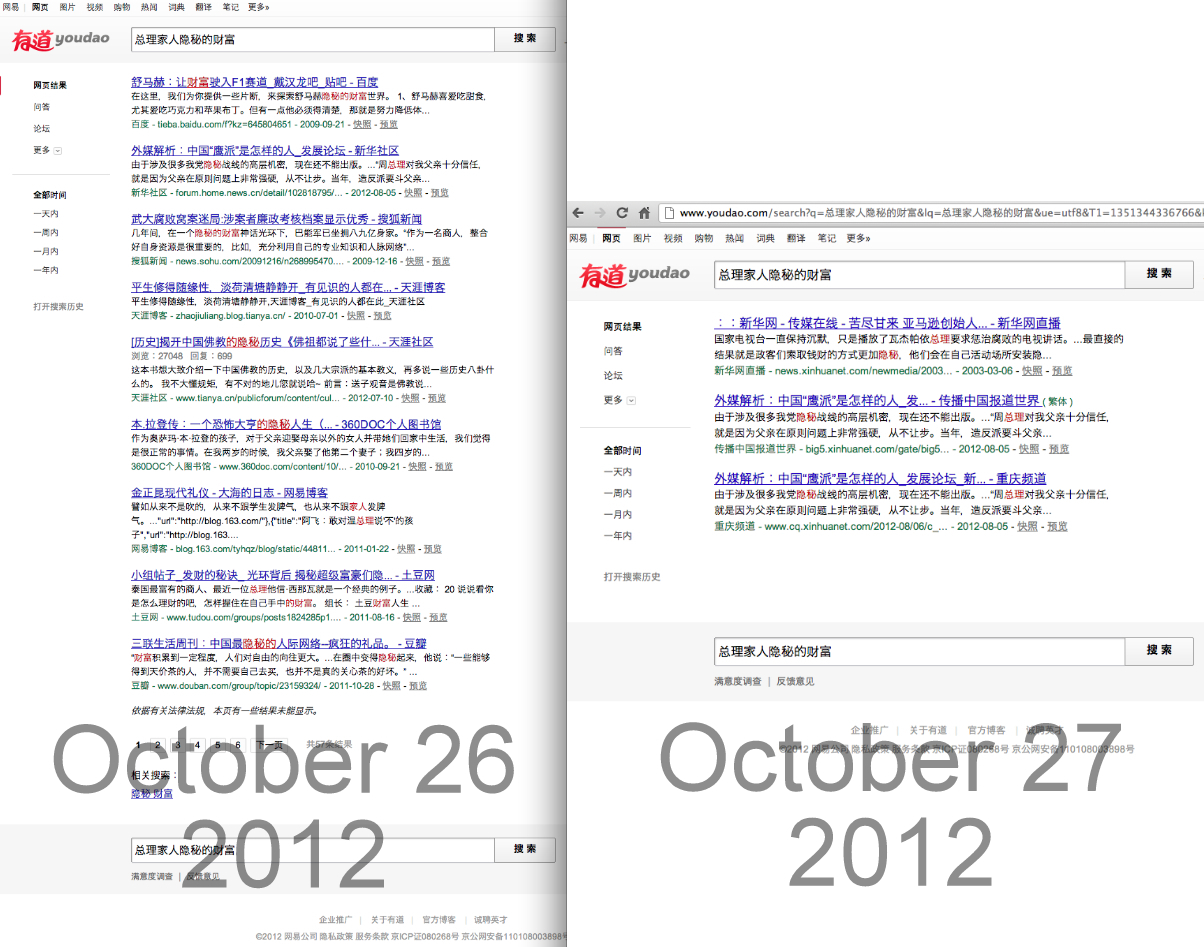Open the 新华网 传媒在线 新华网直播 result

(887, 324)
